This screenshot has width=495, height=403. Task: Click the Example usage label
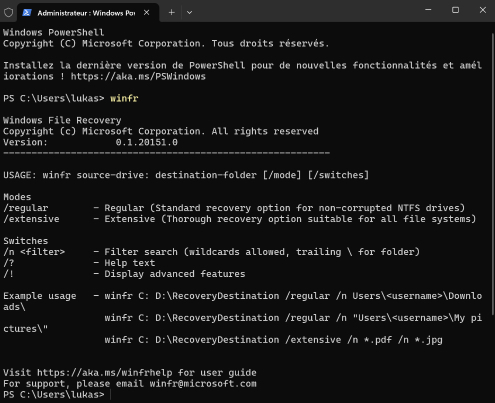pyautogui.click(x=40, y=296)
